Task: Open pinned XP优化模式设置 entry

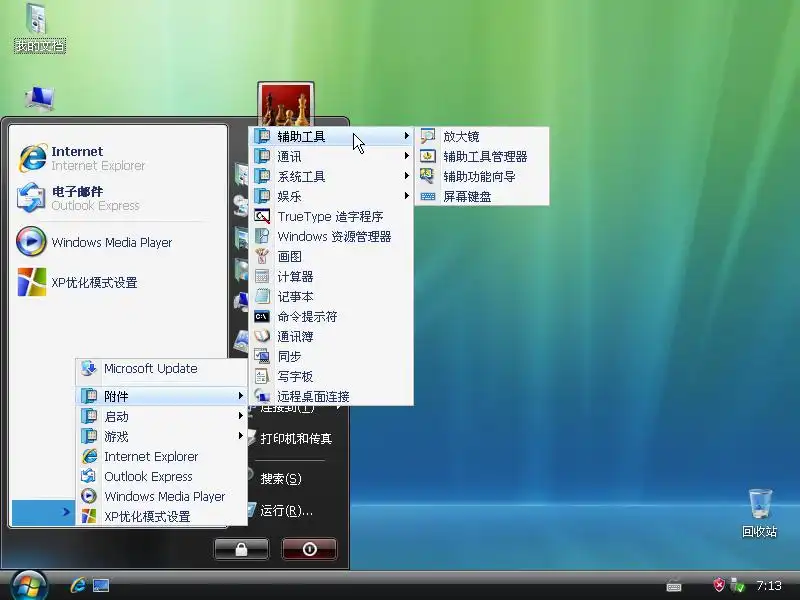Action: pos(118,282)
